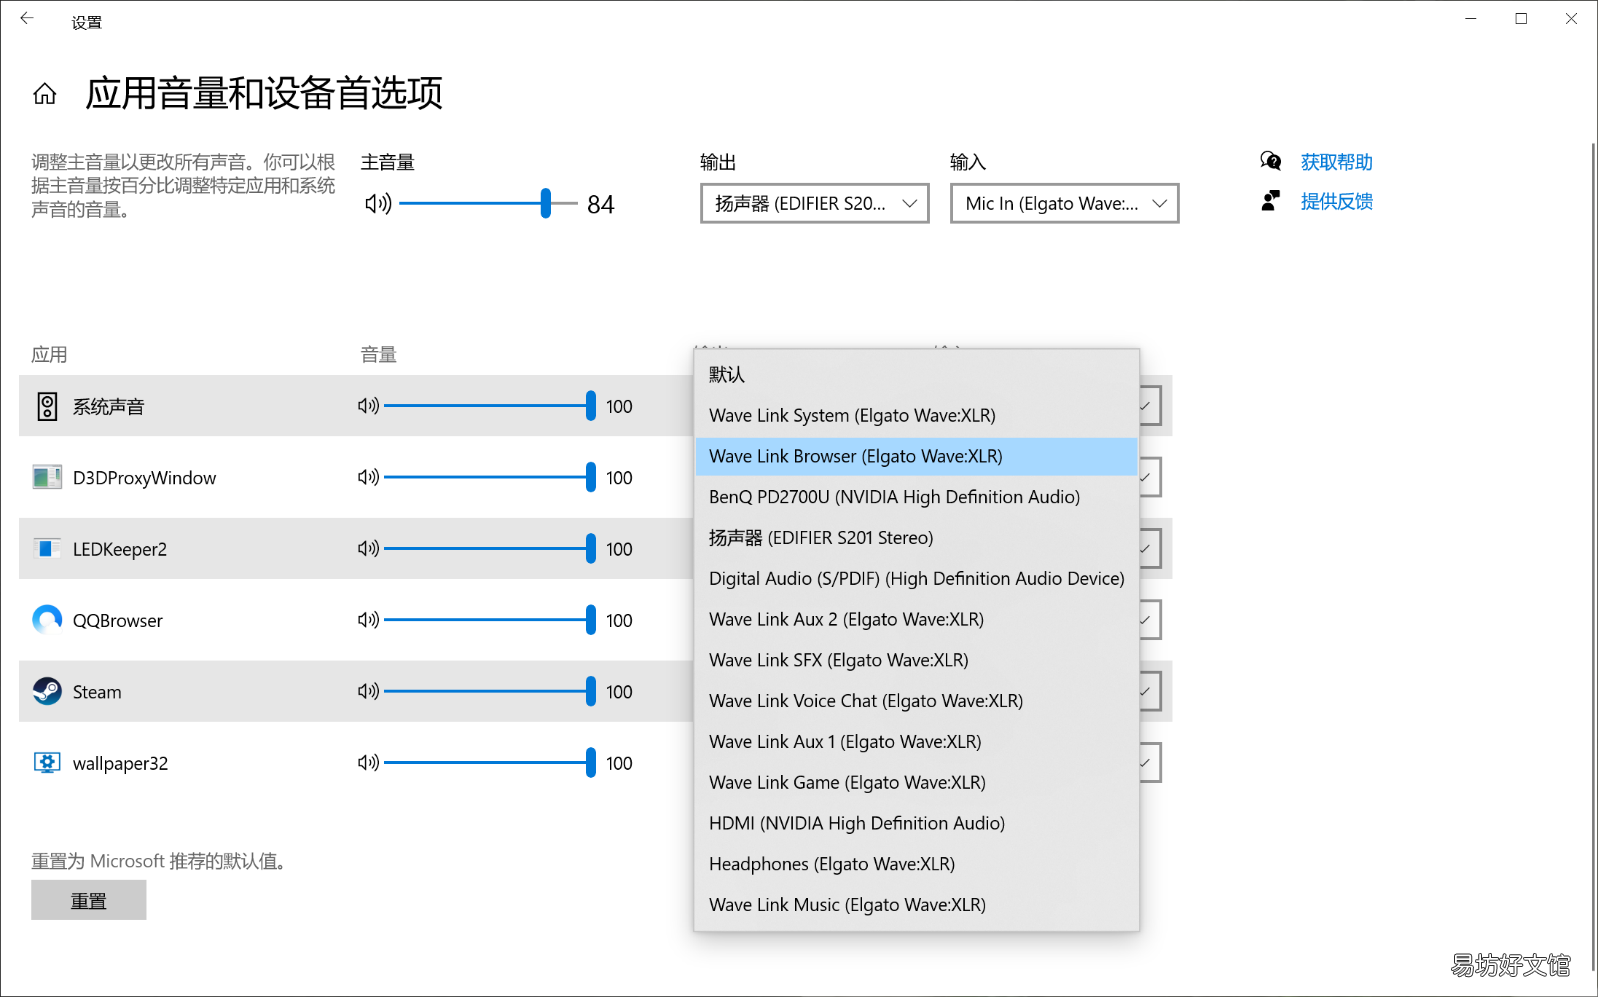Click the 主音量 slider handle at 84
Screen dimensions: 1598x997
coord(546,203)
